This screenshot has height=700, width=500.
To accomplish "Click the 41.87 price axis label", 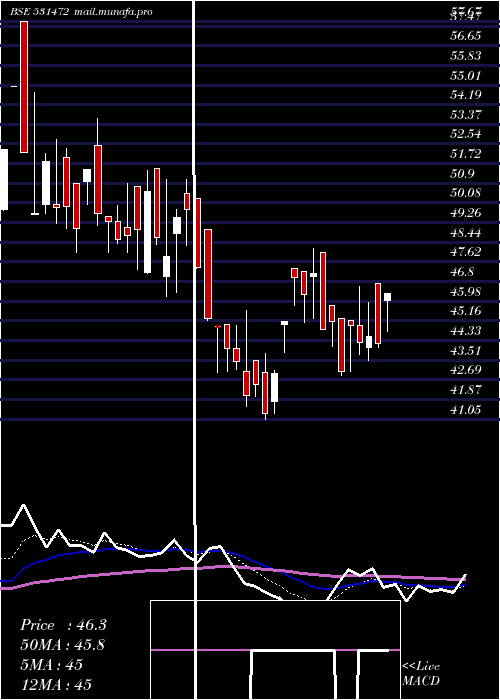I will pyautogui.click(x=466, y=390).
